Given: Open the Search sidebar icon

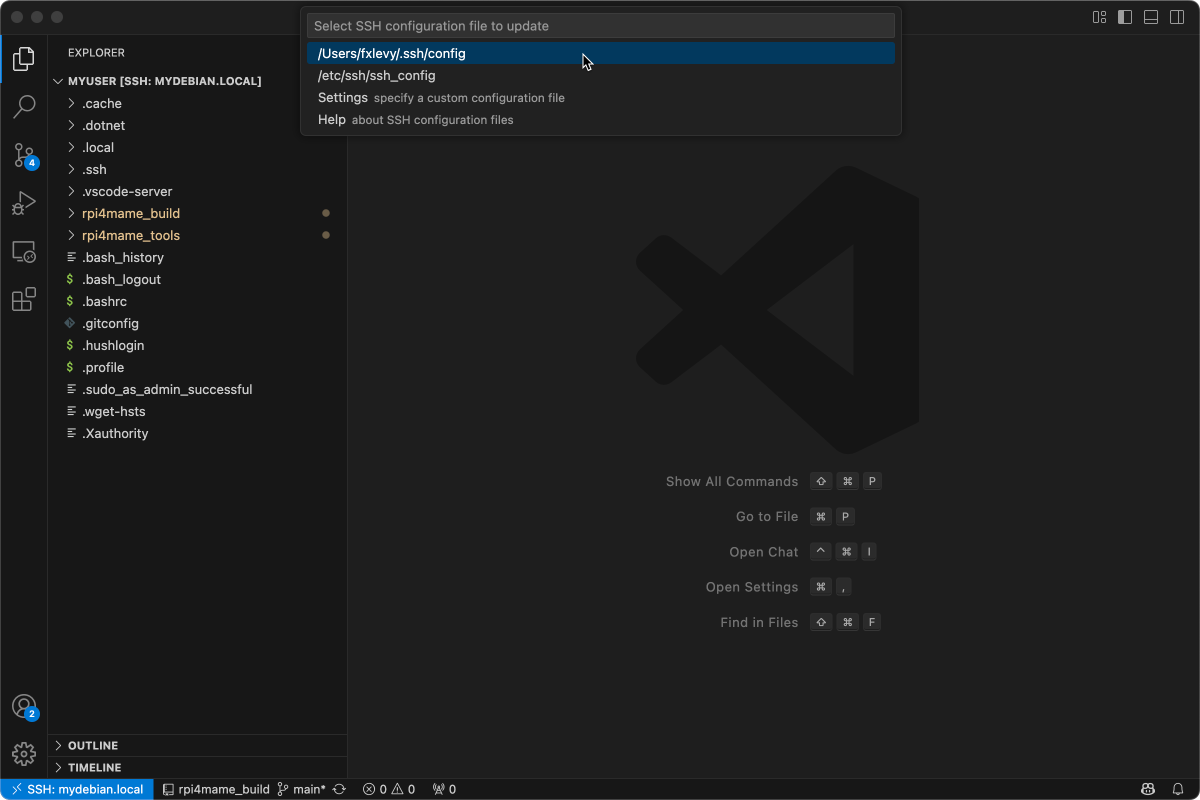Looking at the screenshot, I should 23,106.
